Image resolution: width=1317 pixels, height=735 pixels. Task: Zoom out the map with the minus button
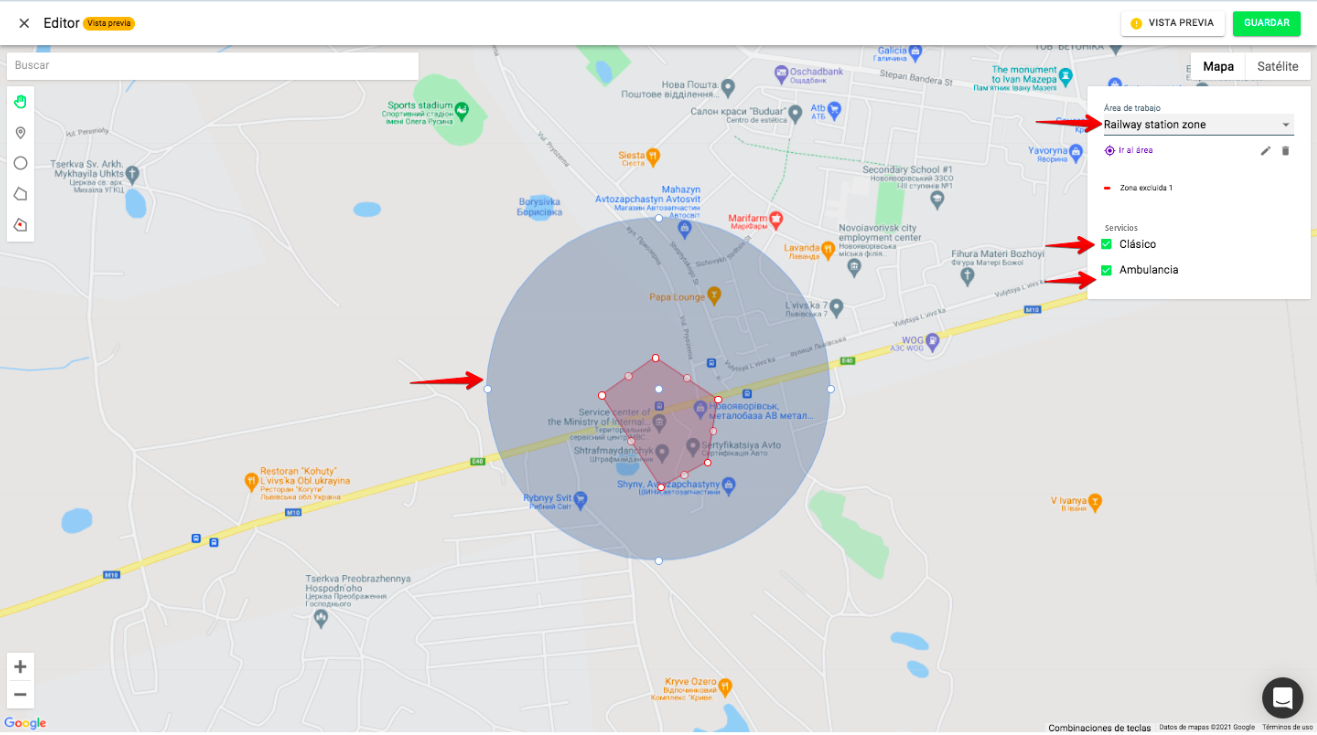click(x=20, y=695)
